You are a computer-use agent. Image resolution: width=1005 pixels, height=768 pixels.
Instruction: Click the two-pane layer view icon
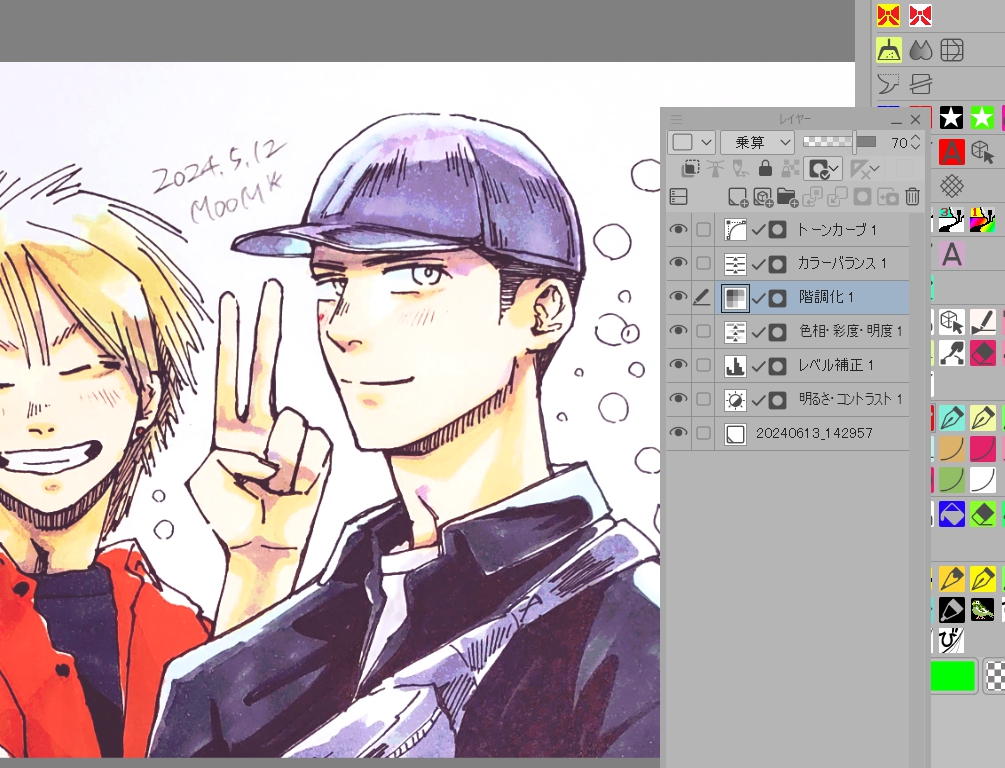(679, 197)
